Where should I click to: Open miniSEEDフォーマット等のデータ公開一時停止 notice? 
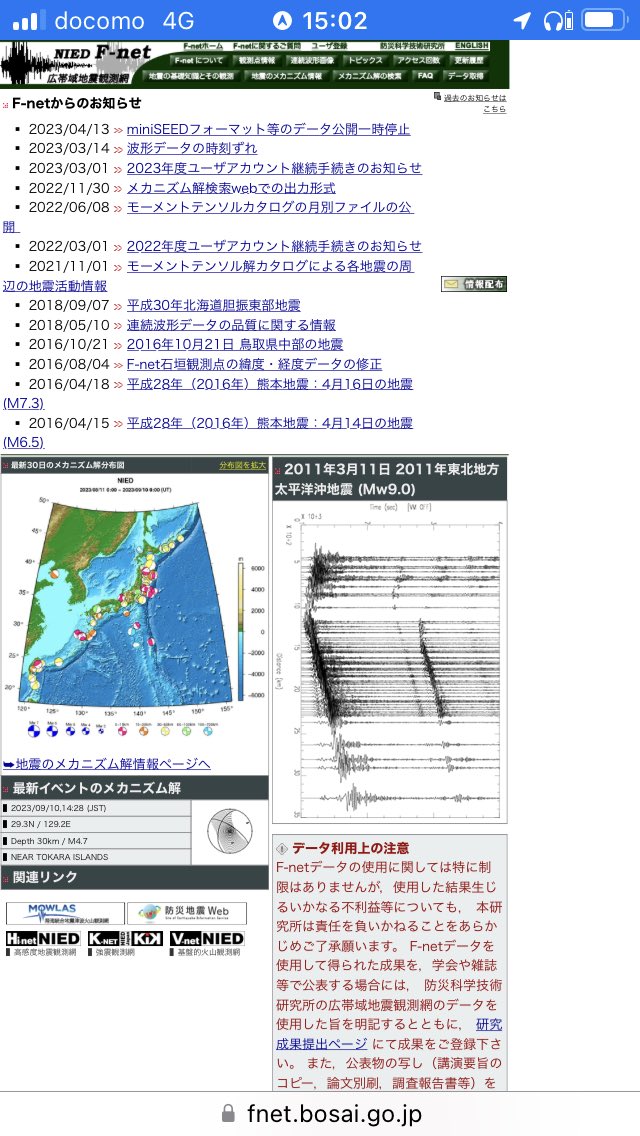tap(268, 129)
